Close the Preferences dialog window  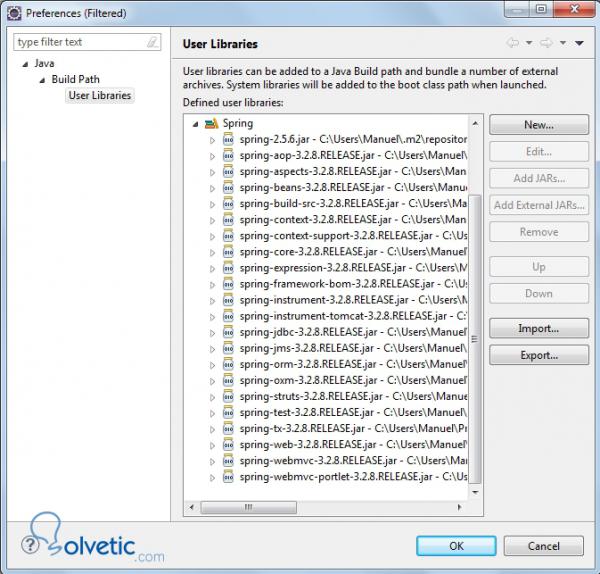pyautogui.click(x=574, y=9)
